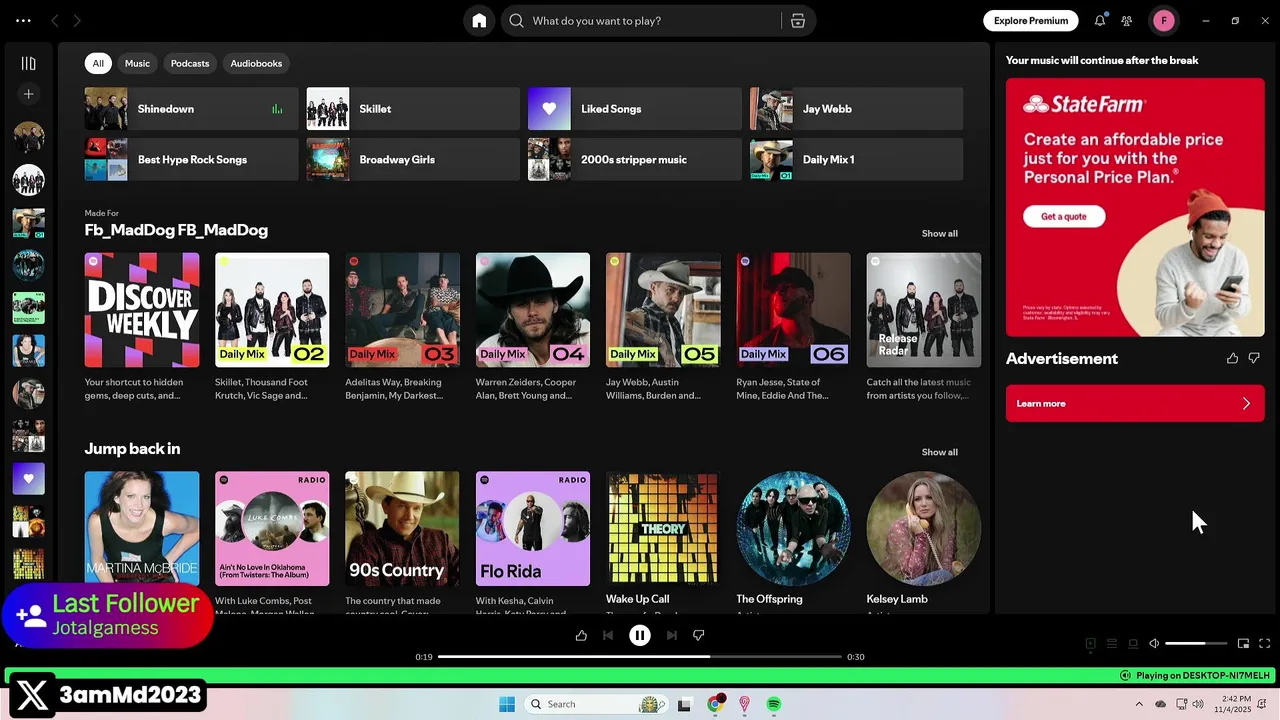Open Best Hype Rock Songs tile
The width and height of the screenshot is (1280, 720).
(191, 160)
